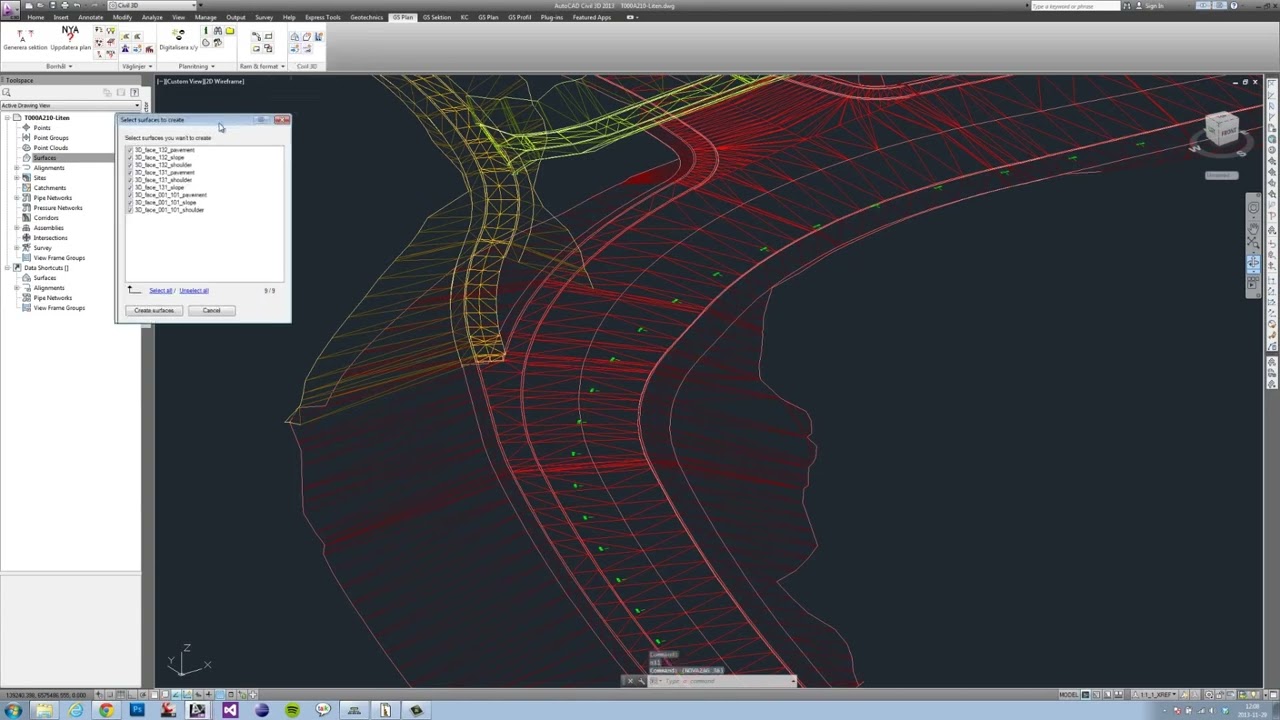
Task: Open Chrome from the Windows taskbar
Action: click(106, 710)
